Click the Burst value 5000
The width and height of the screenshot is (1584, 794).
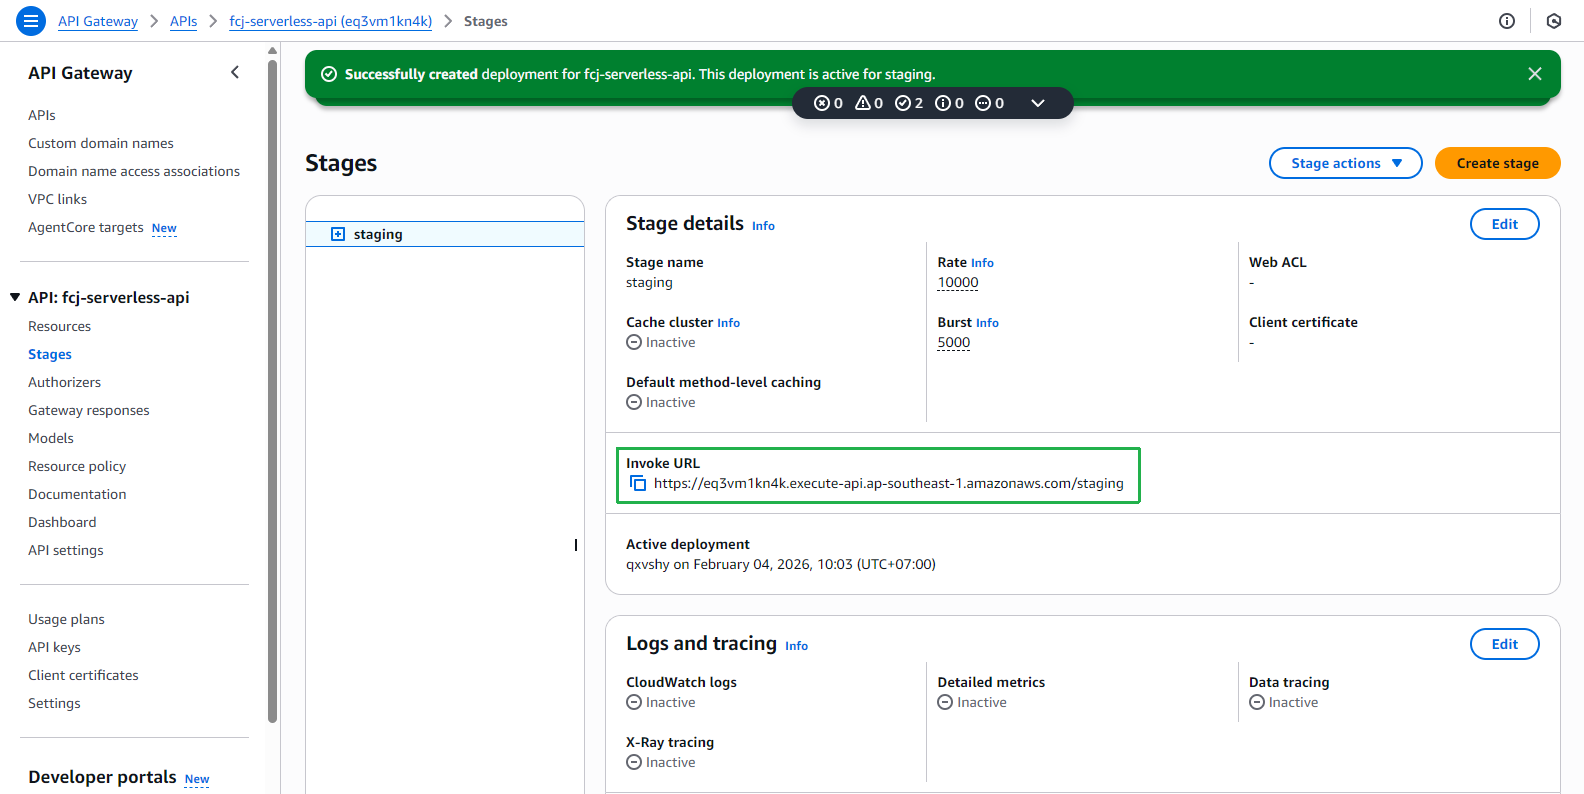click(954, 343)
